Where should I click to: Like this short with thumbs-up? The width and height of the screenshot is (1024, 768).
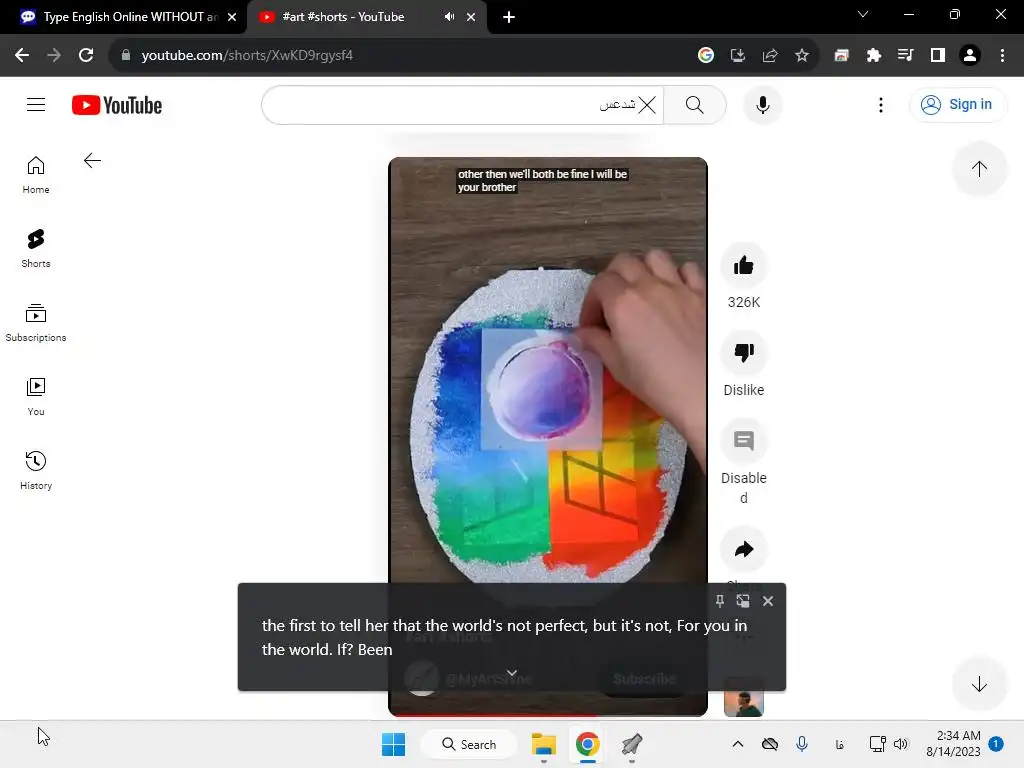click(743, 266)
